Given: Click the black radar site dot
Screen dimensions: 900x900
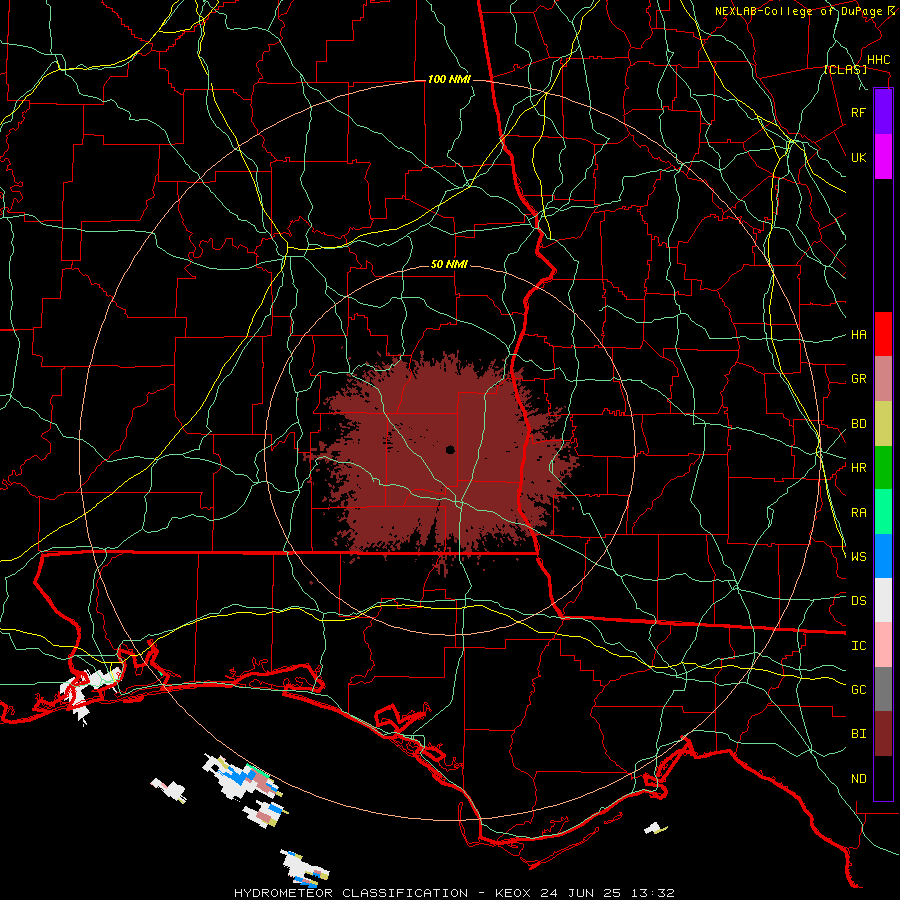Looking at the screenshot, I should [x=450, y=450].
